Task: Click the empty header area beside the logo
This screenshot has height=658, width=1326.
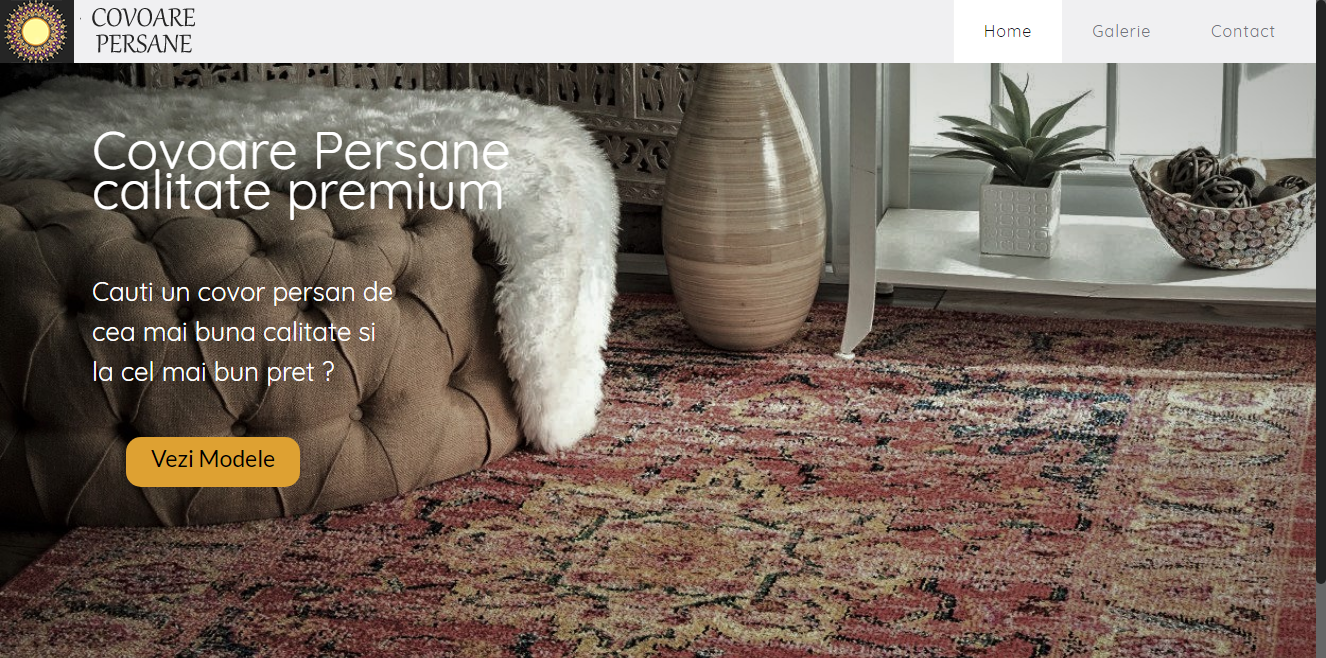Action: [x=575, y=31]
